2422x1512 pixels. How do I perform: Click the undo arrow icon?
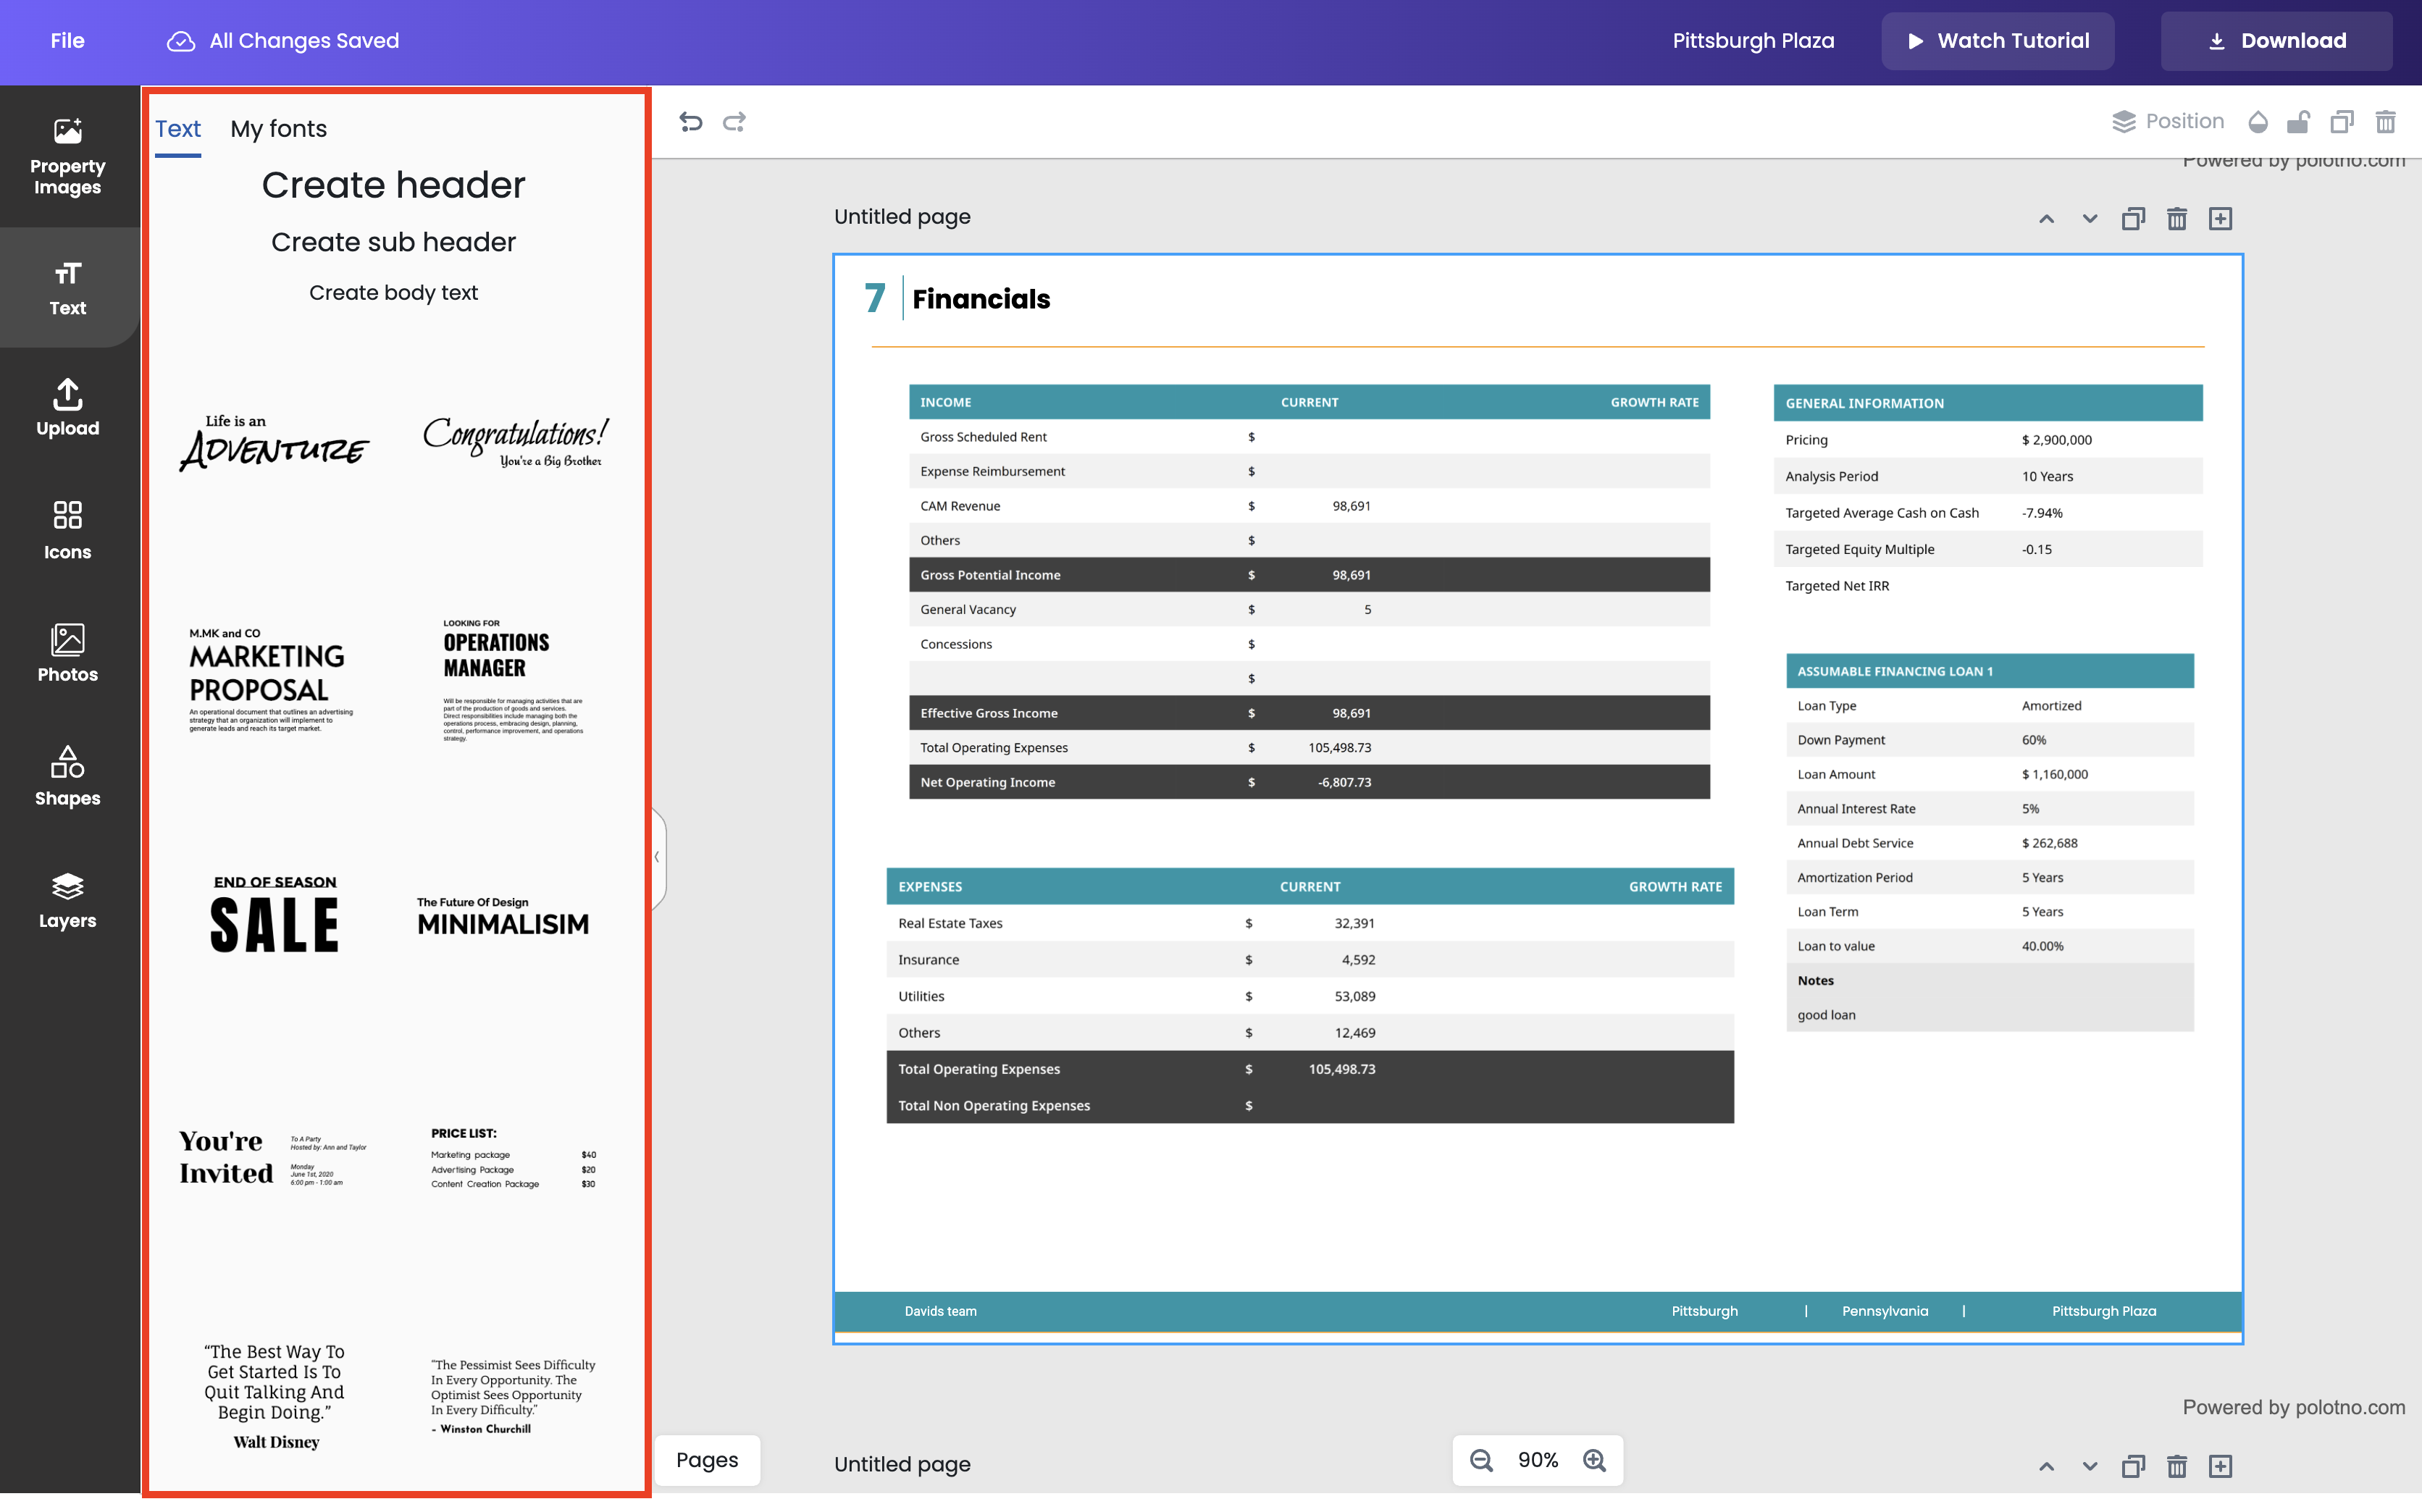690,122
